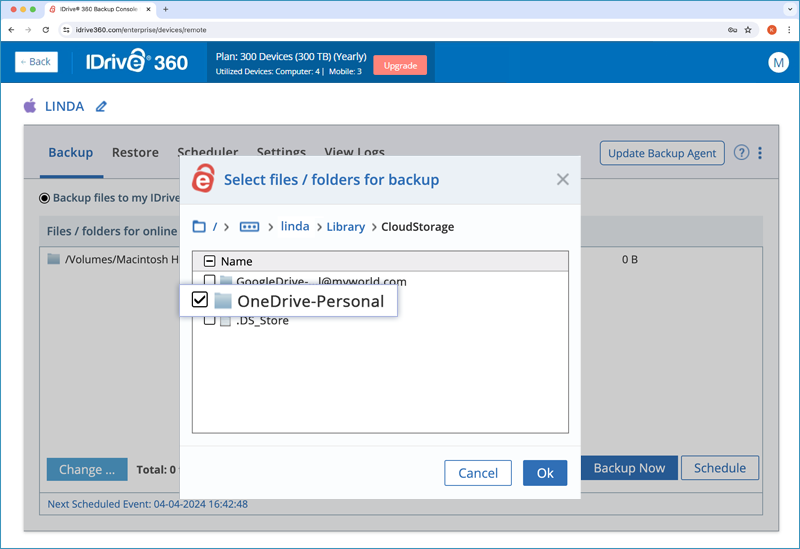Click the Name column header
Viewport: 800px width, 549px height.
pos(237,261)
